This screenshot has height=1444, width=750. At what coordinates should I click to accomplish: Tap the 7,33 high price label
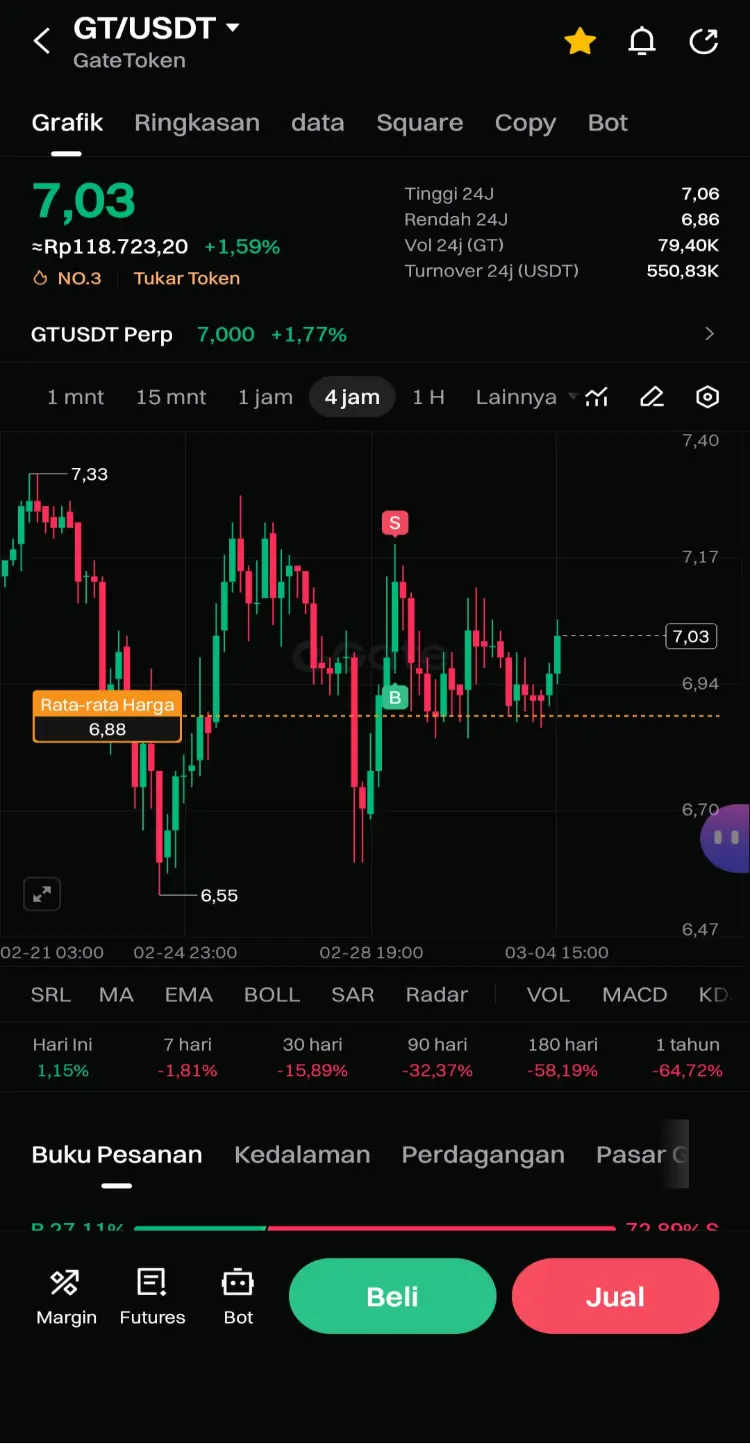click(x=89, y=474)
